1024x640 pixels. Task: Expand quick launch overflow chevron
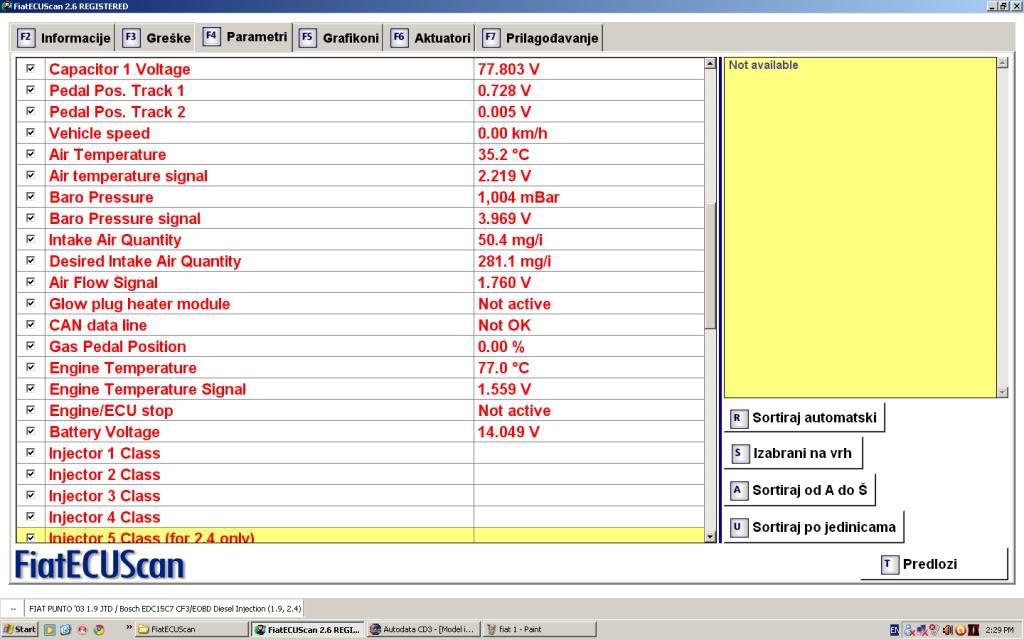pos(129,628)
